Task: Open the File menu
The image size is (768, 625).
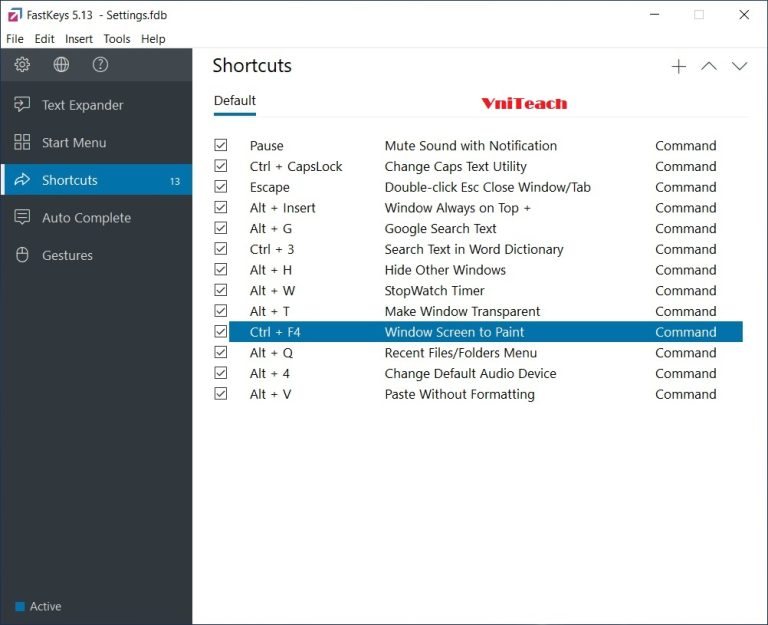Action: tap(15, 39)
